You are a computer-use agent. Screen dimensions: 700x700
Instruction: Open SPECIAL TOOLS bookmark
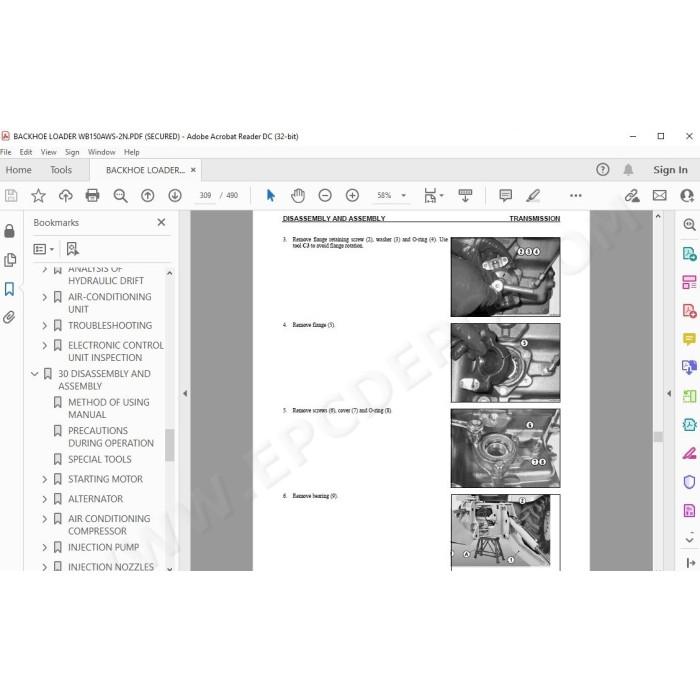100,459
